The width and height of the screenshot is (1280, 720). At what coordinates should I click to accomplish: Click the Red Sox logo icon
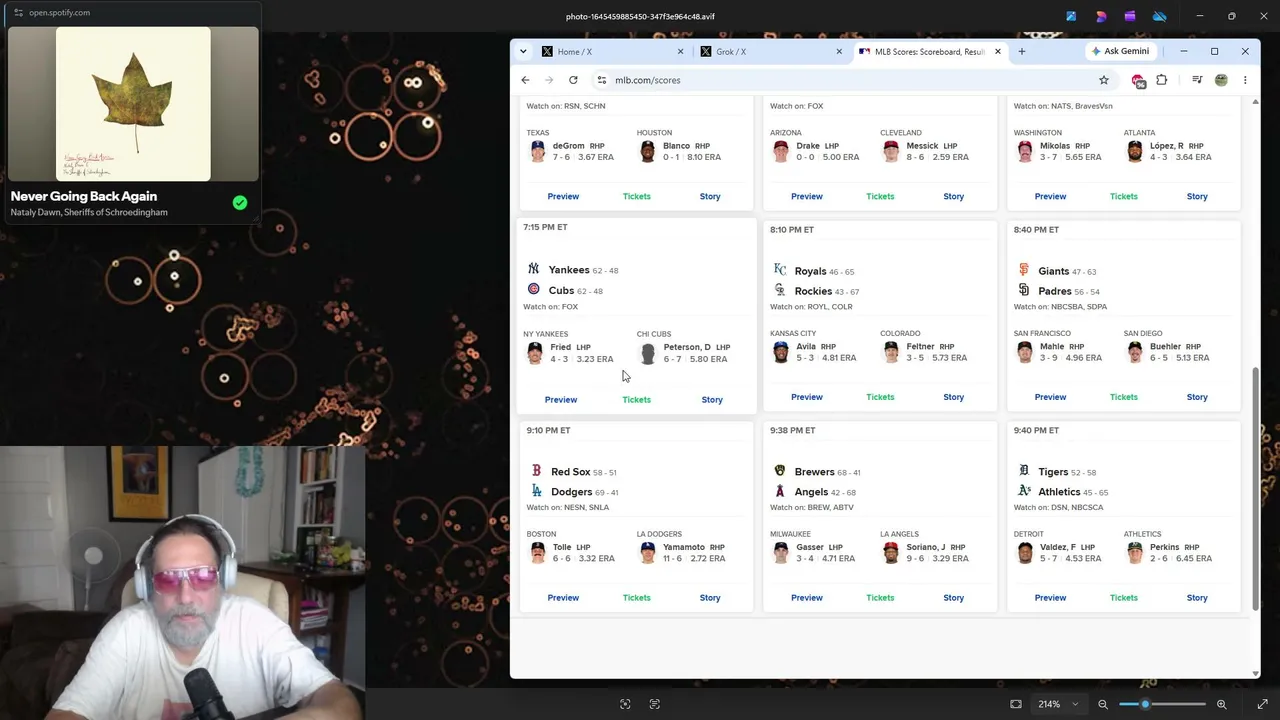click(536, 471)
